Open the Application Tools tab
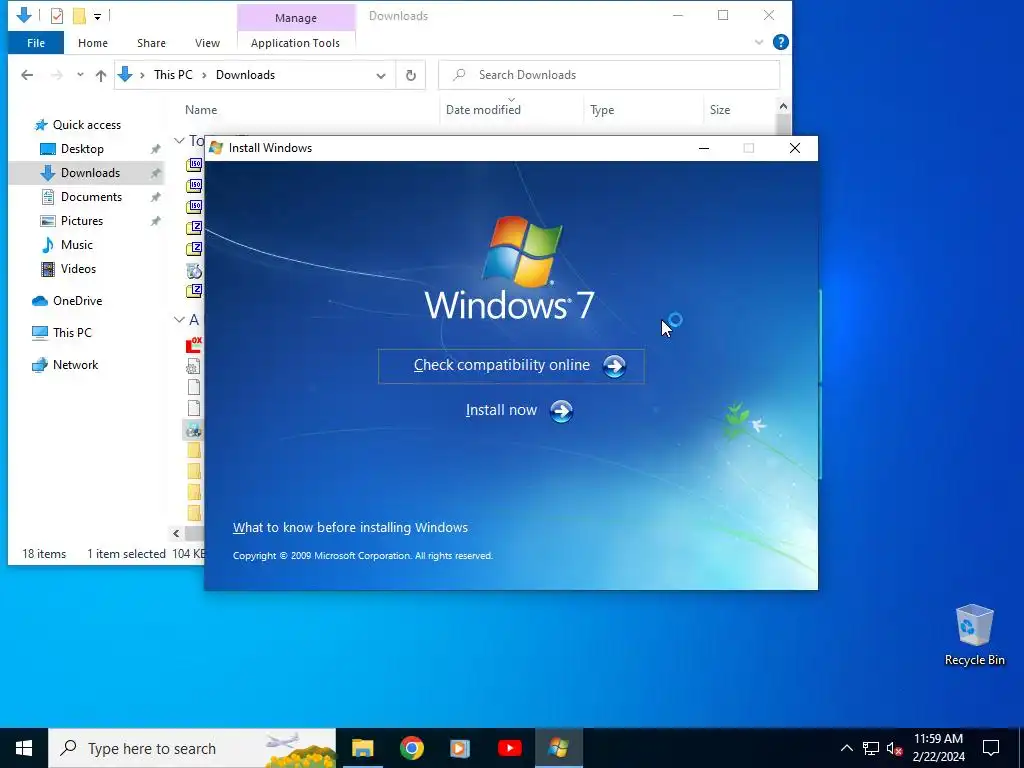 (x=295, y=43)
